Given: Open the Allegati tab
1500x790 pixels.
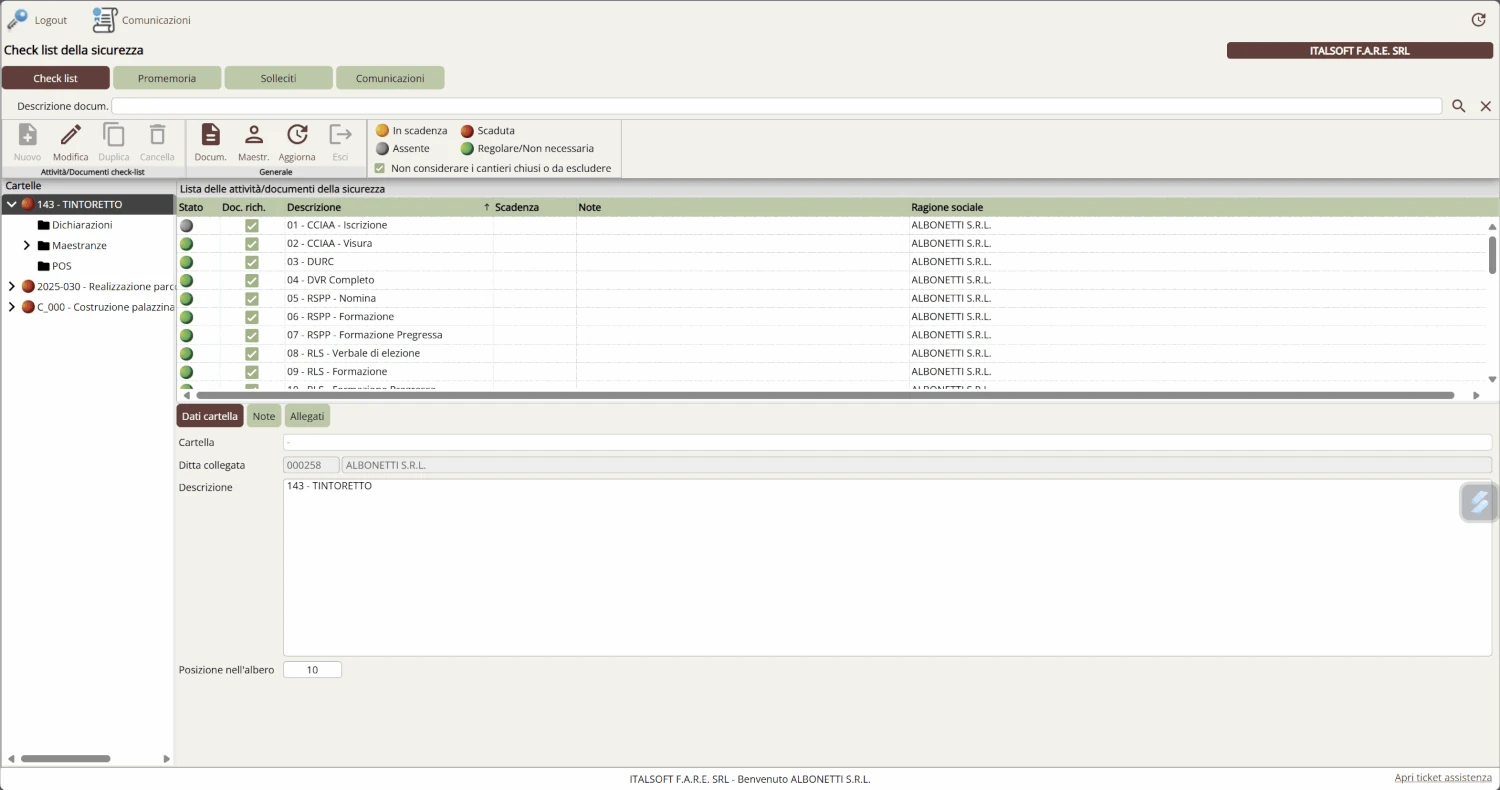Looking at the screenshot, I should click(x=307, y=416).
